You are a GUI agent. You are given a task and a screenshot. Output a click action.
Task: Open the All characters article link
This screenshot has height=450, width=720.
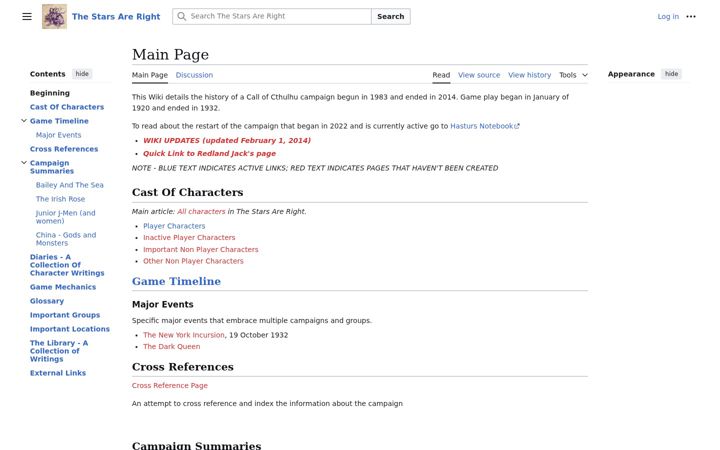pyautogui.click(x=201, y=212)
